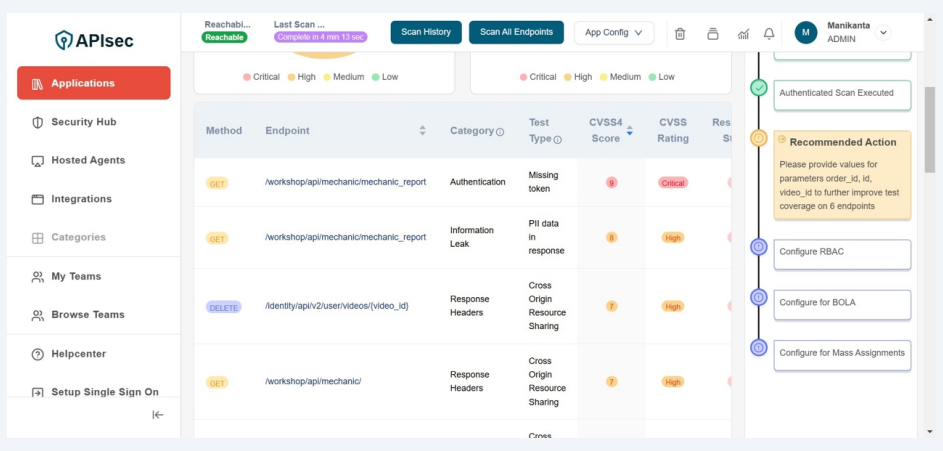943x451 pixels.
Task: Expand the Manikanta user account menu
Action: (x=883, y=33)
